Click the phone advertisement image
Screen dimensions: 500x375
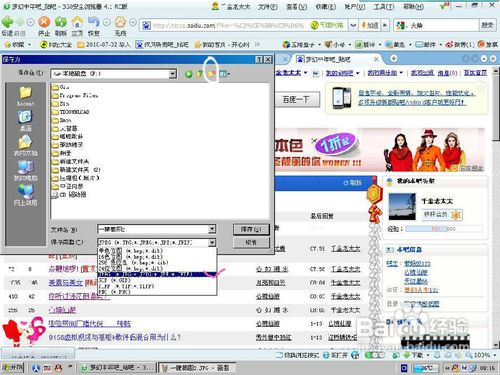[342, 98]
